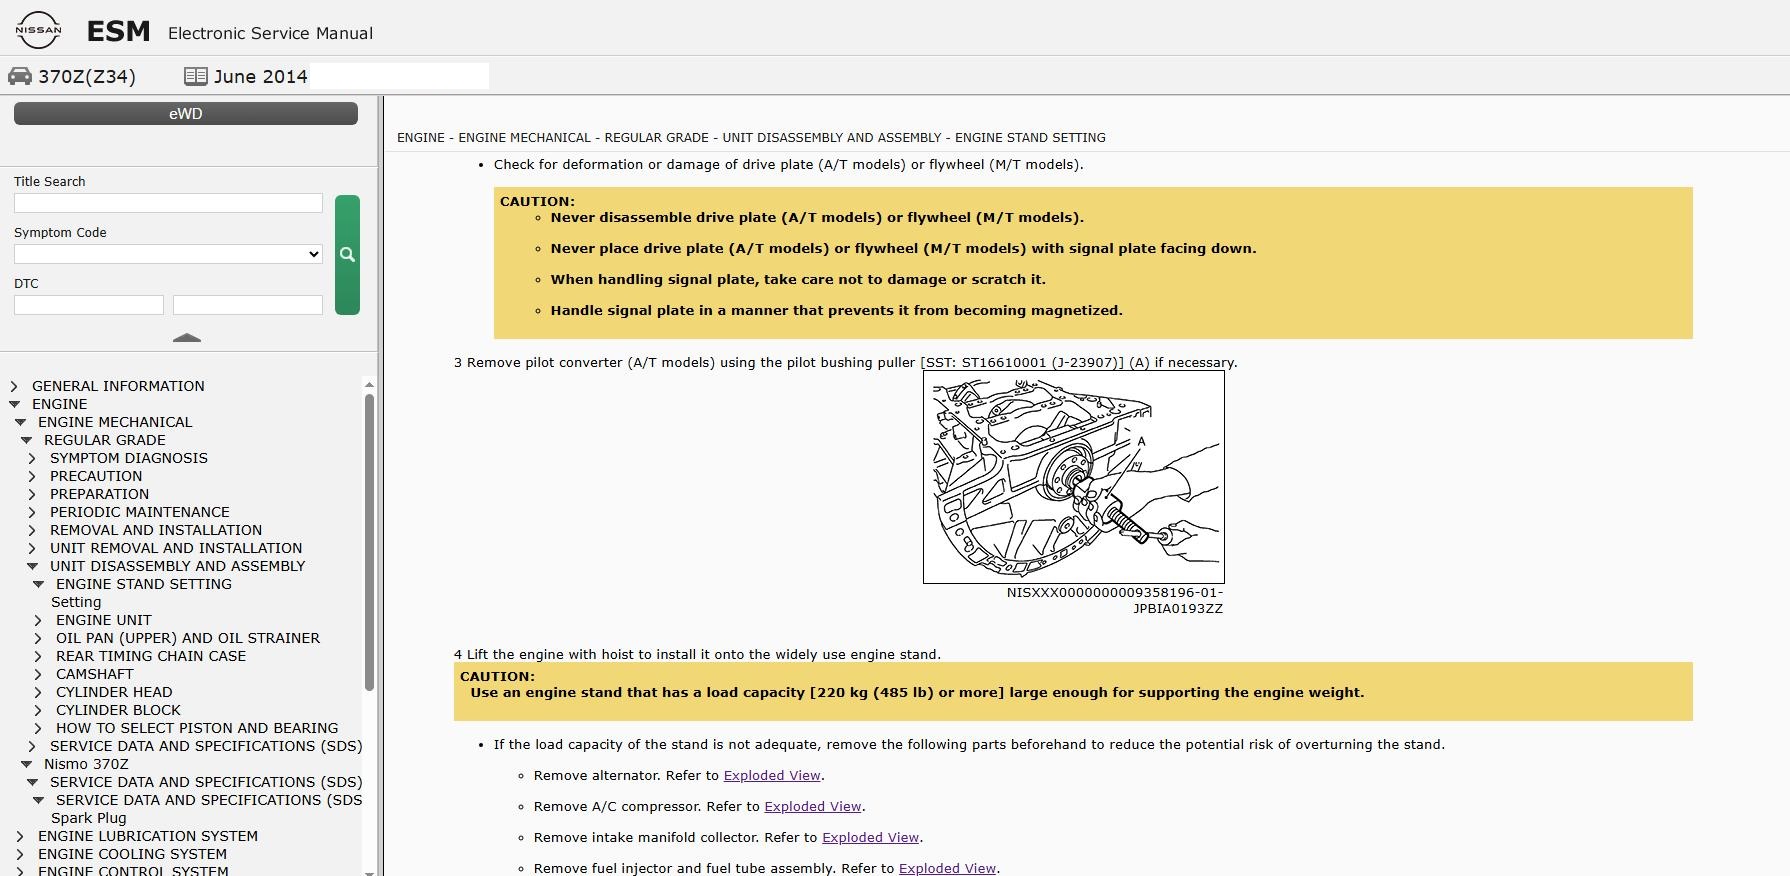Screen dimensions: 1790x876
Task: Expand ENGINE COOLING SYSTEM node
Action: [20, 854]
